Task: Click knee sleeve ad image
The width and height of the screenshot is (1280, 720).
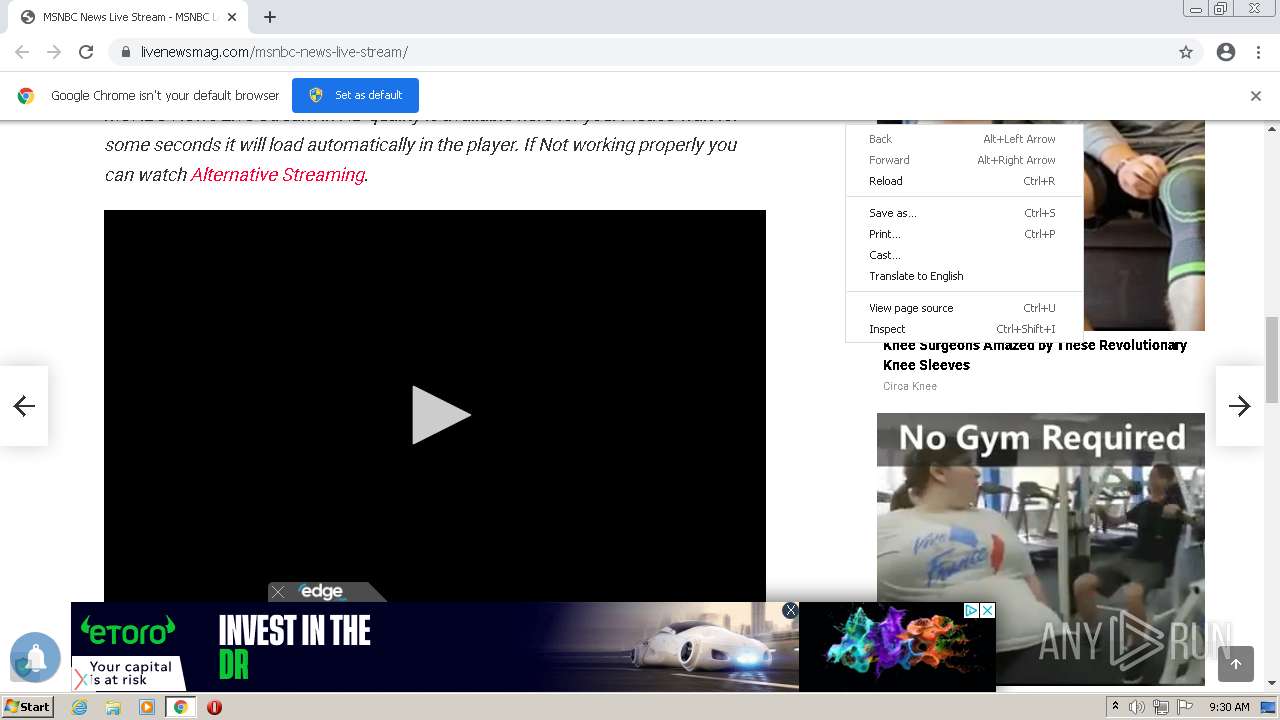Action: pyautogui.click(x=1144, y=225)
